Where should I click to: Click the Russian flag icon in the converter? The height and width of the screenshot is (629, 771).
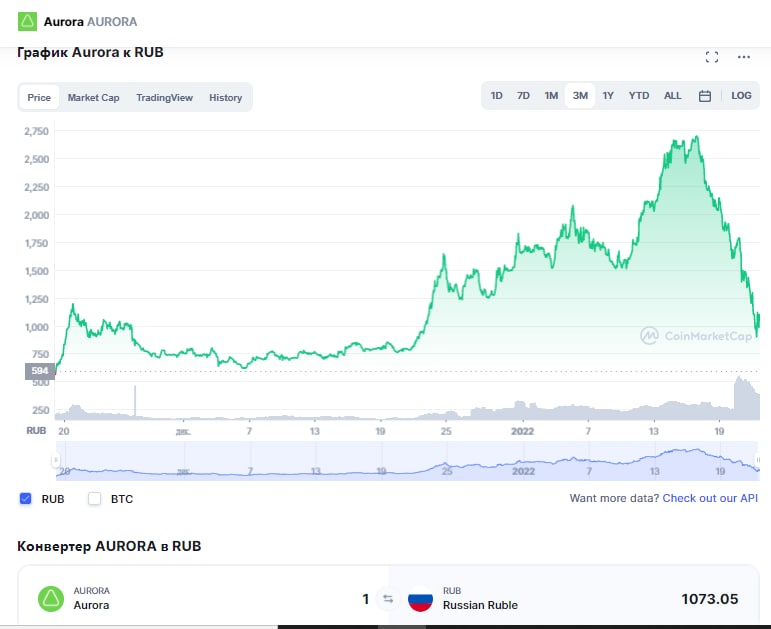coord(420,599)
